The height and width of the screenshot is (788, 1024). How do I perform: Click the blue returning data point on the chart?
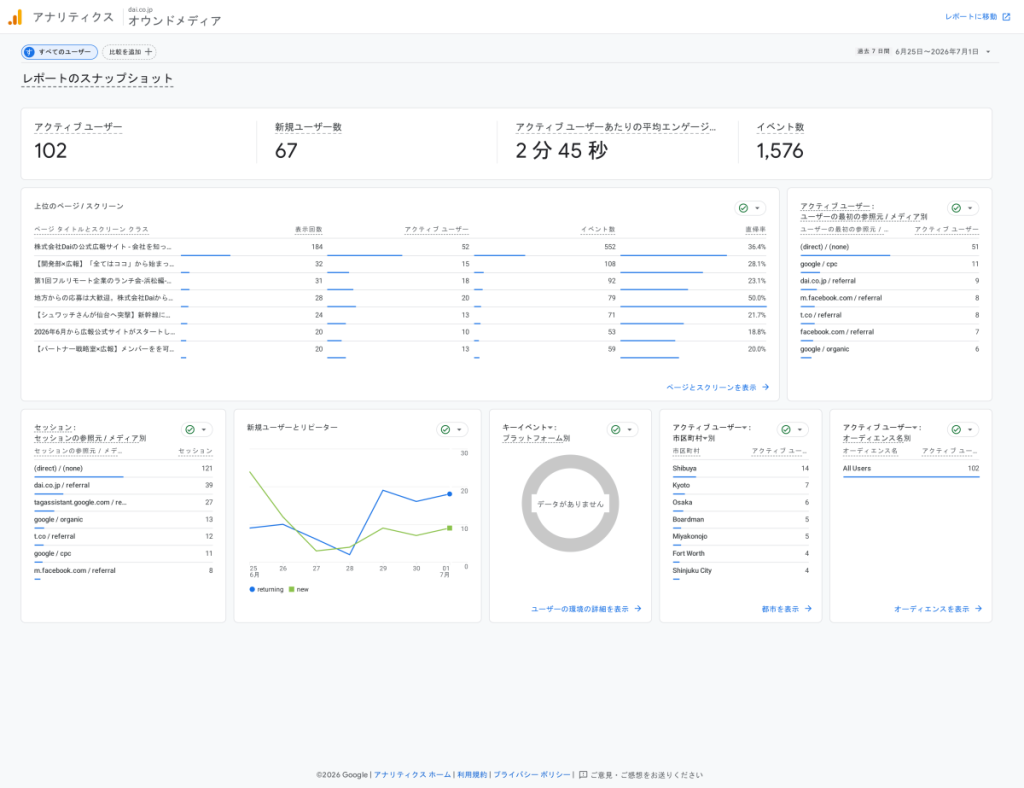click(x=449, y=494)
